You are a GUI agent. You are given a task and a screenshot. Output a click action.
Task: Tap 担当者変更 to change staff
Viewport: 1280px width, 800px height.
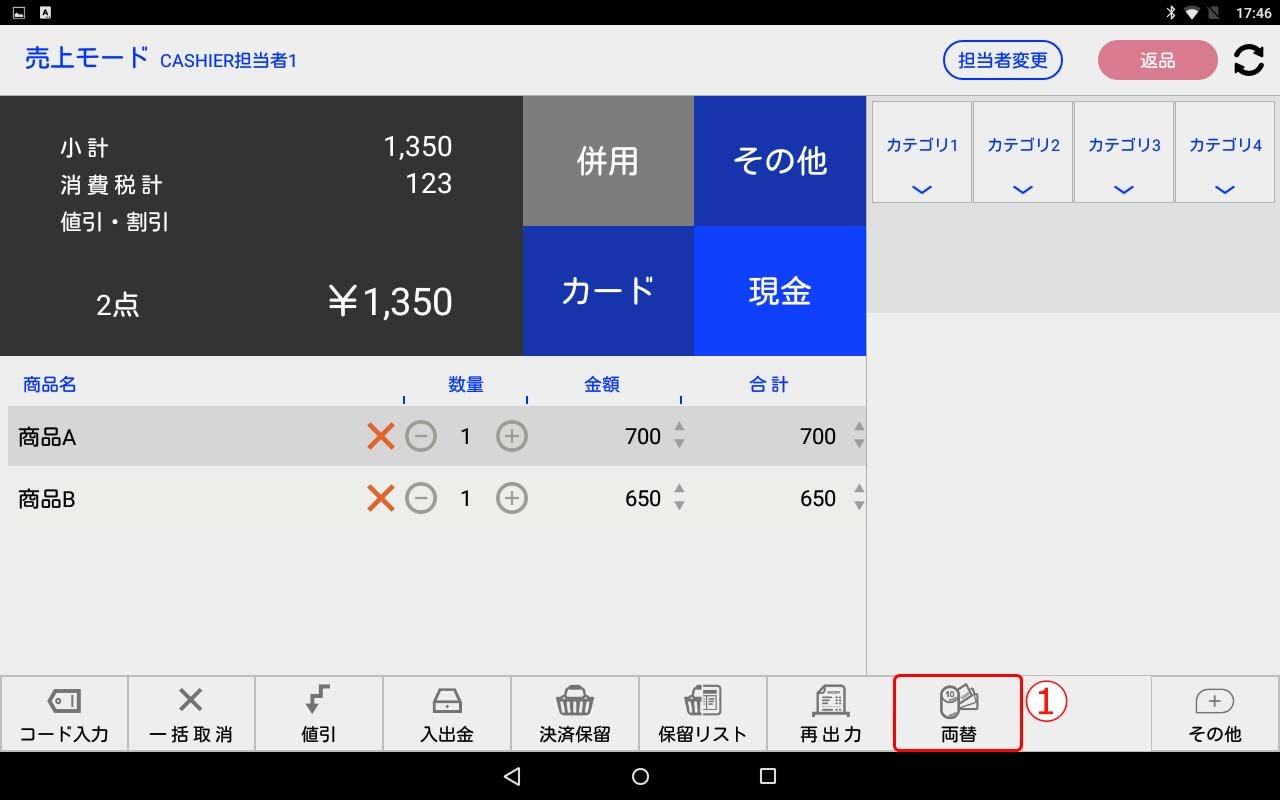click(1003, 60)
